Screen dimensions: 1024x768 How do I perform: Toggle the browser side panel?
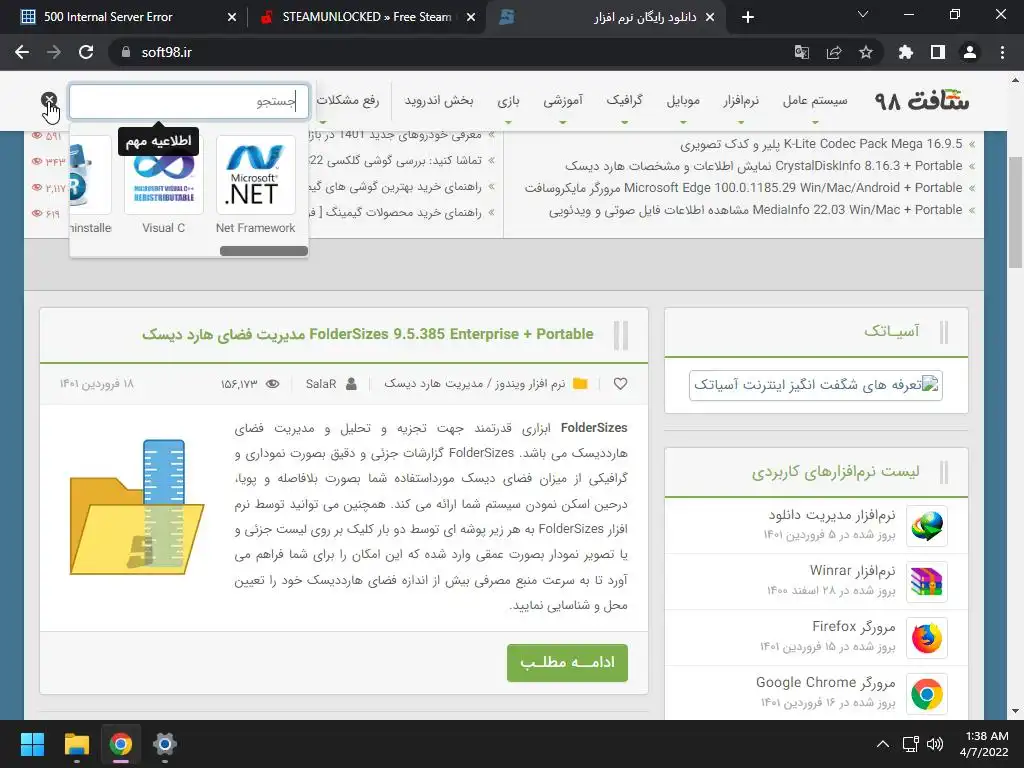point(938,52)
